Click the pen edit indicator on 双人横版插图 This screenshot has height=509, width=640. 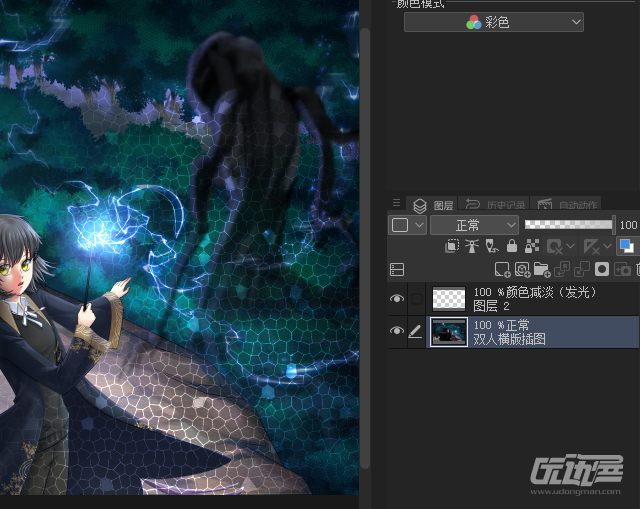416,331
